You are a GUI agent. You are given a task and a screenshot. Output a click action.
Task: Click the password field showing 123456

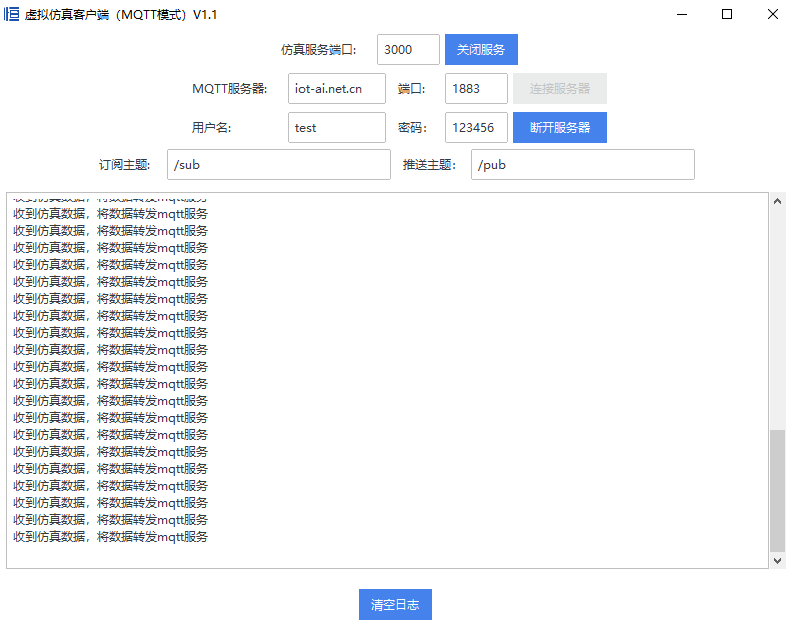[476, 127]
